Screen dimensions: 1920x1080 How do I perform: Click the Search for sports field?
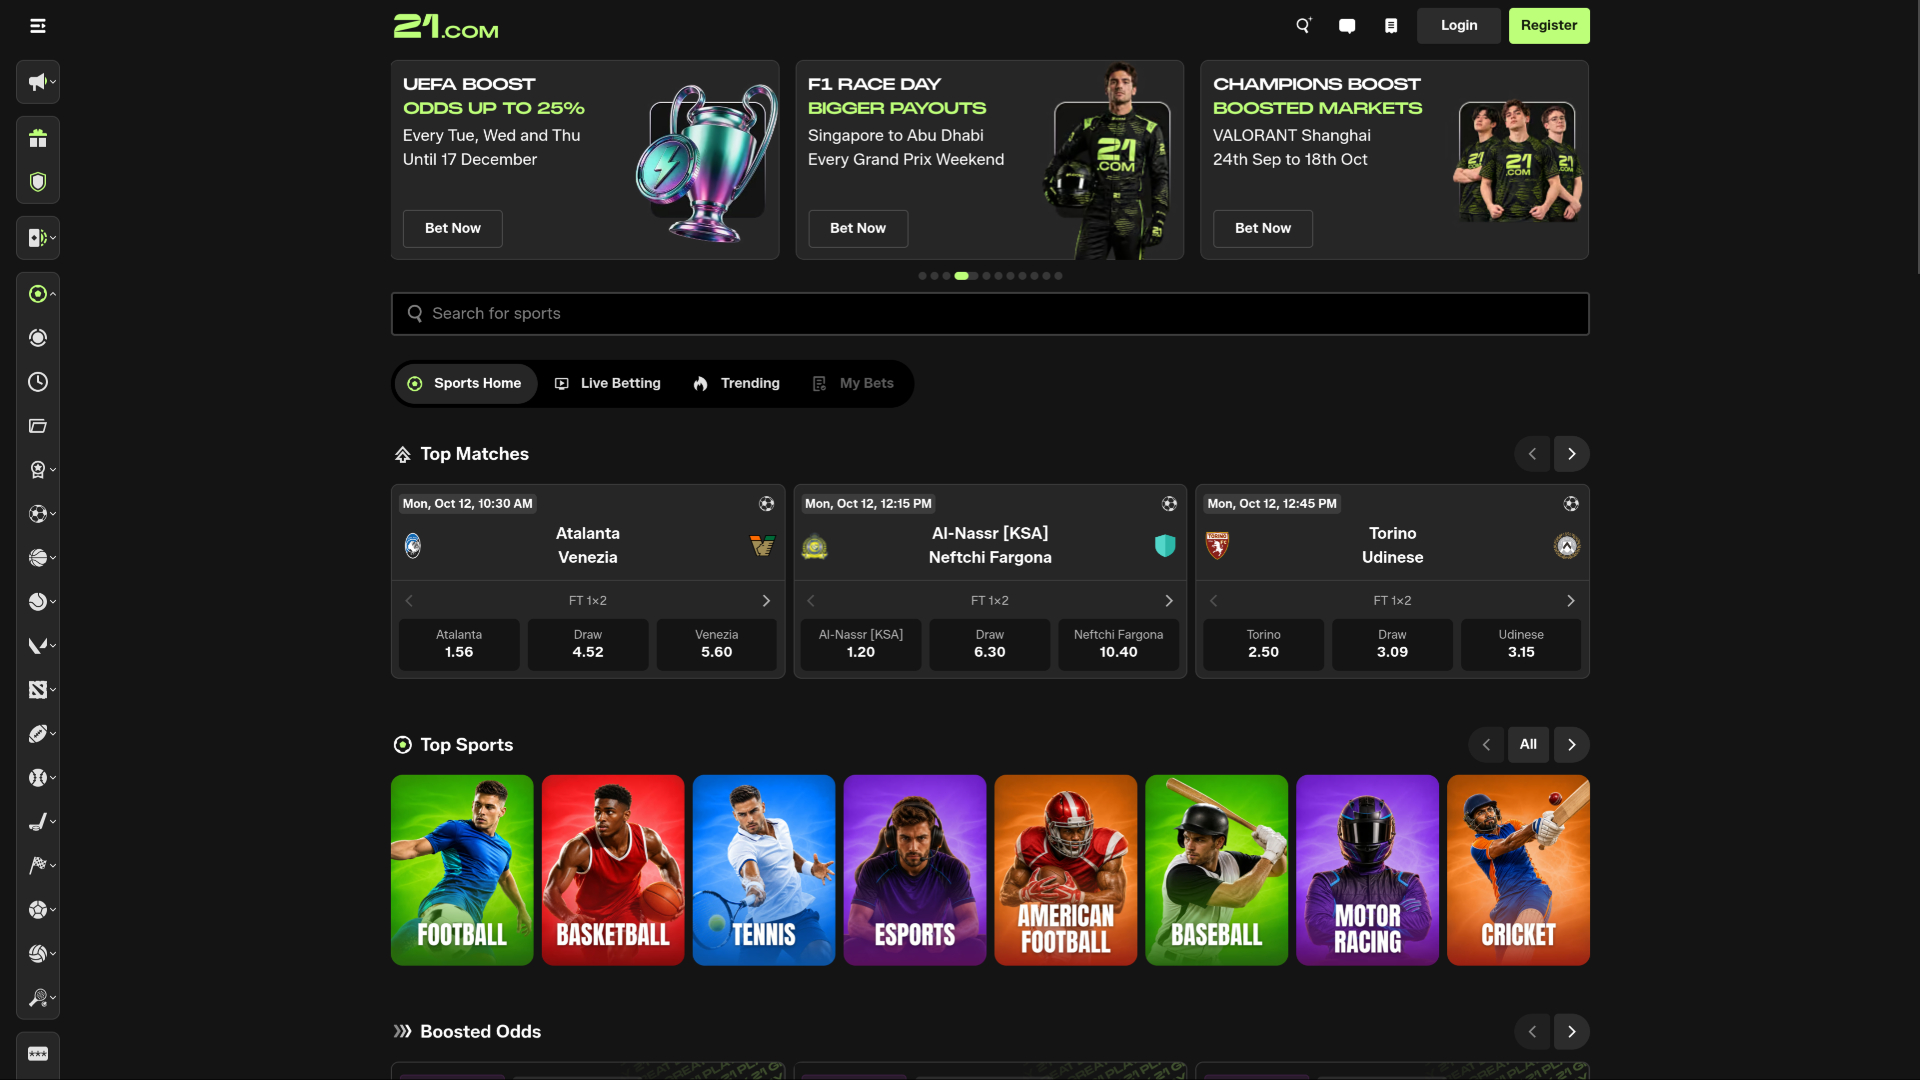[990, 314]
